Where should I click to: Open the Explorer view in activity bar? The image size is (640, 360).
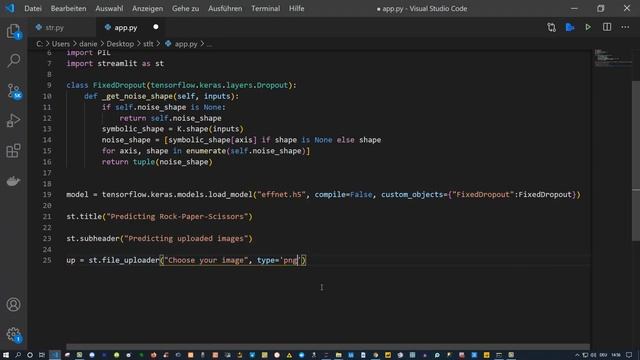click(x=13, y=31)
